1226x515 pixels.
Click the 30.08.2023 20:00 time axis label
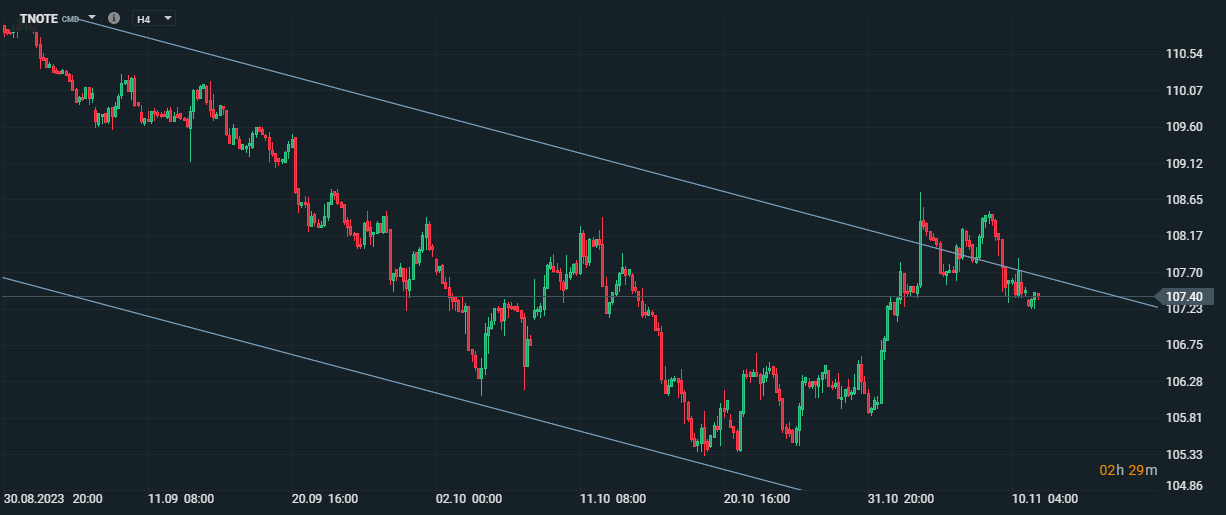click(51, 498)
